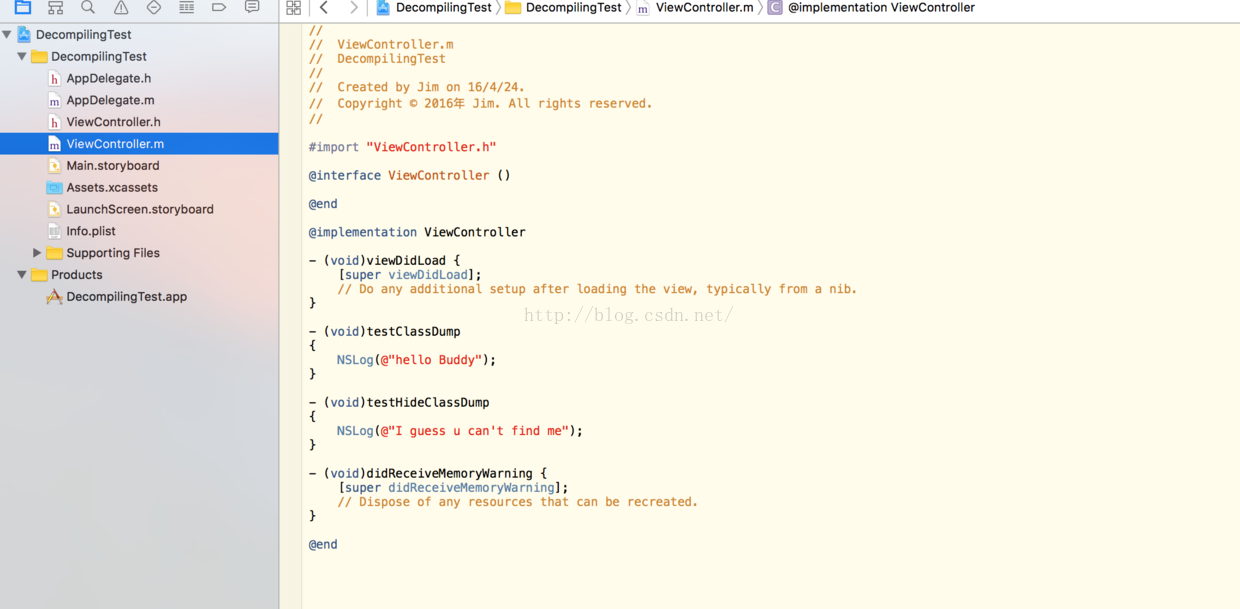Open the Find navigator magnifier icon

(x=88, y=7)
